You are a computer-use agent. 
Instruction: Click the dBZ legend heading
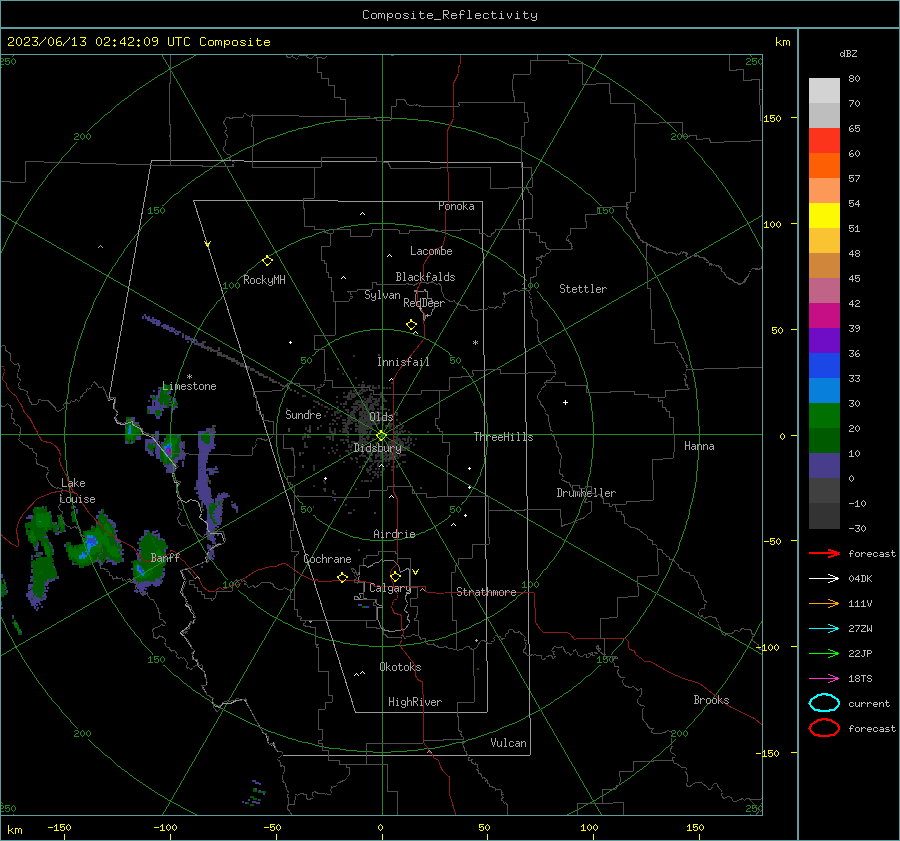[848, 53]
